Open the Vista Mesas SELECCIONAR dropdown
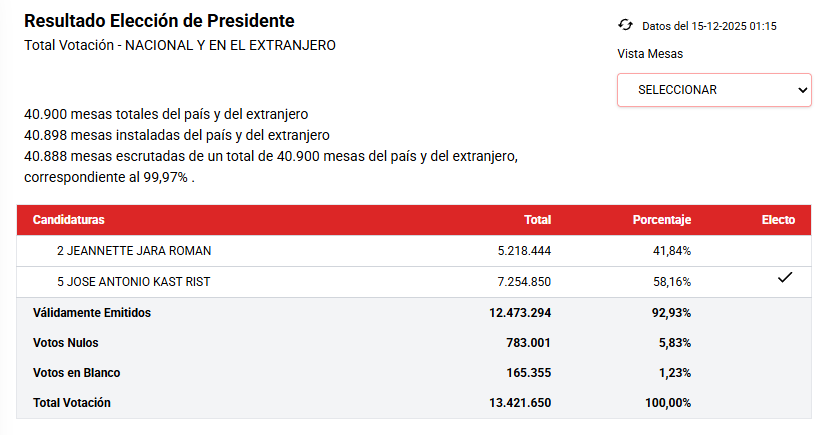 (x=714, y=90)
